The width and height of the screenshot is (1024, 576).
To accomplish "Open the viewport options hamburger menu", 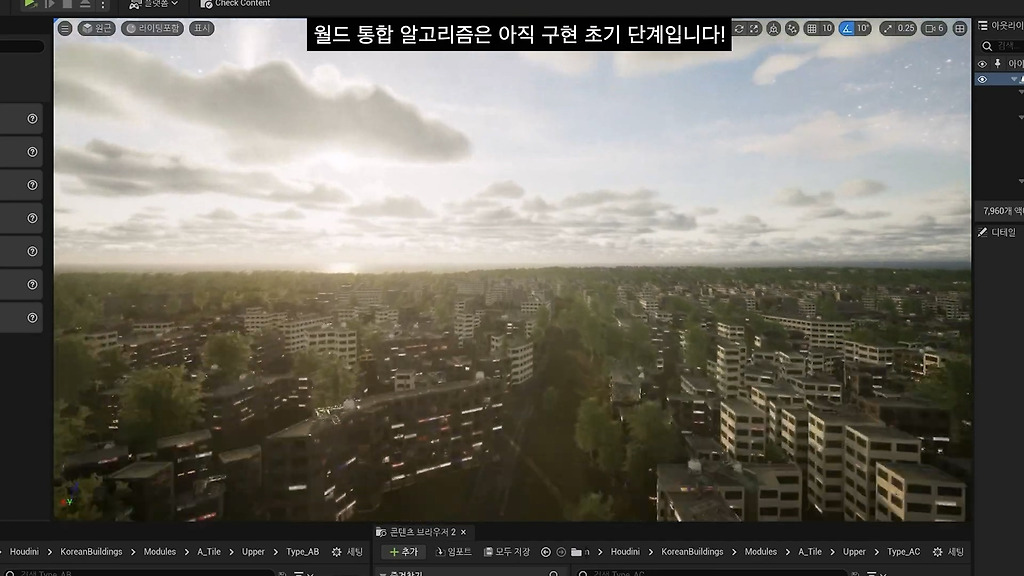I will tap(65, 28).
